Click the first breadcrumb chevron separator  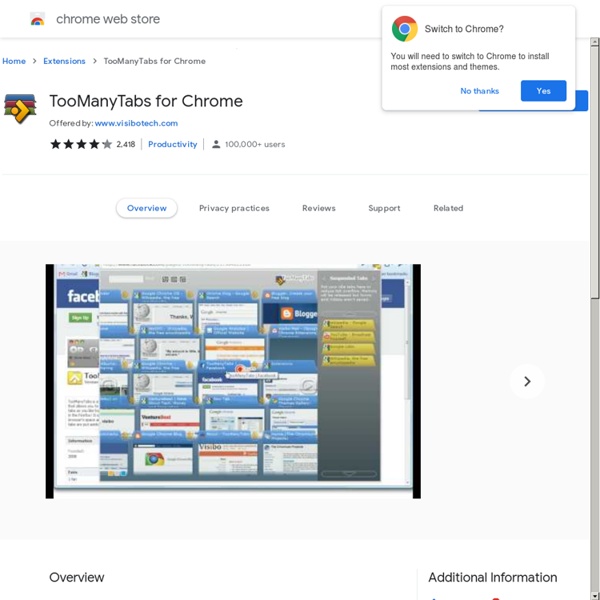(34, 61)
